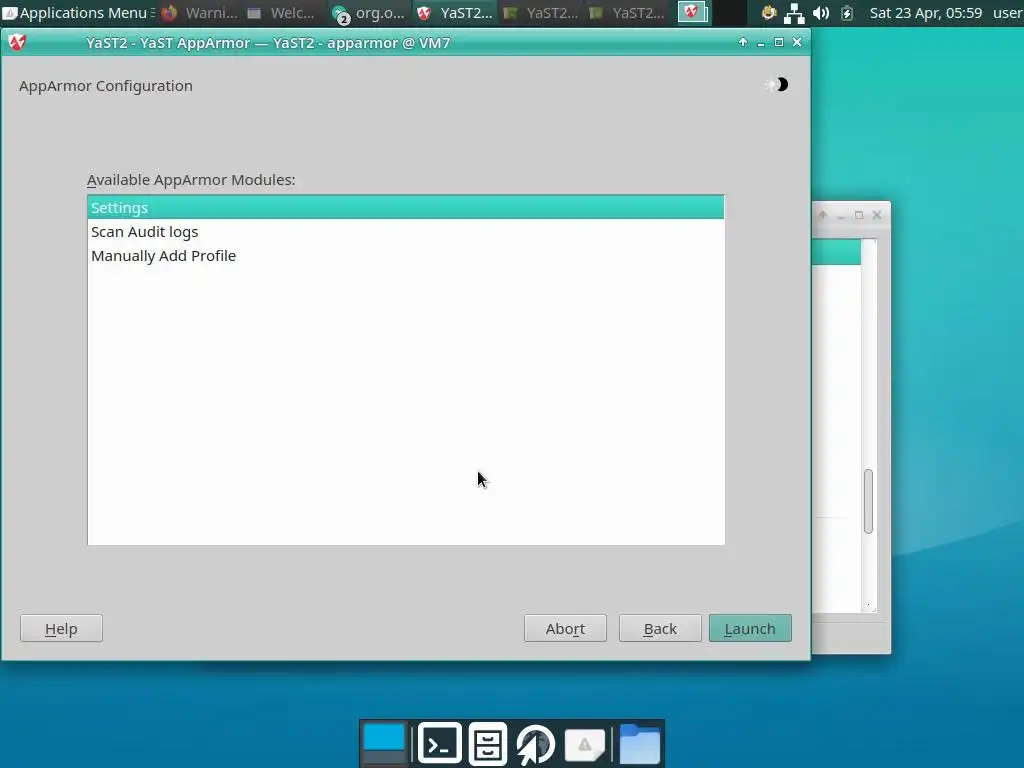This screenshot has width=1024, height=768.
Task: Switch to the Firefox Warni... taskbar window
Action: click(200, 12)
